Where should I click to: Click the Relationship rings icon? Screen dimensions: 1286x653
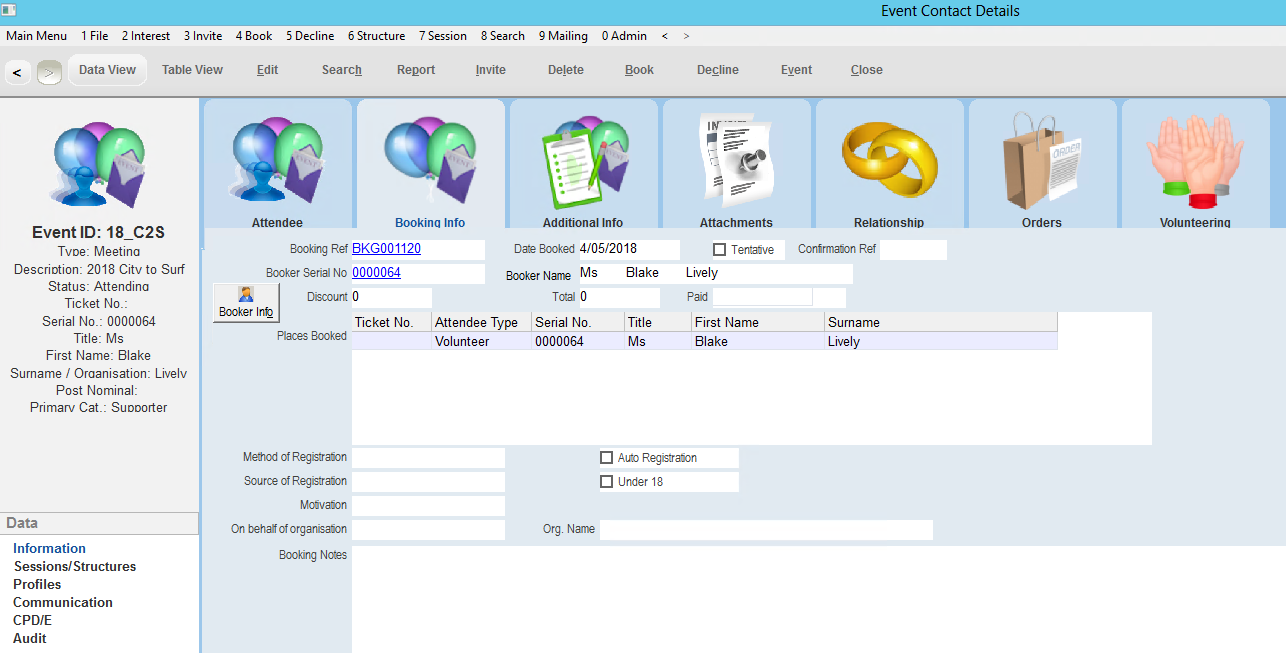(x=889, y=162)
